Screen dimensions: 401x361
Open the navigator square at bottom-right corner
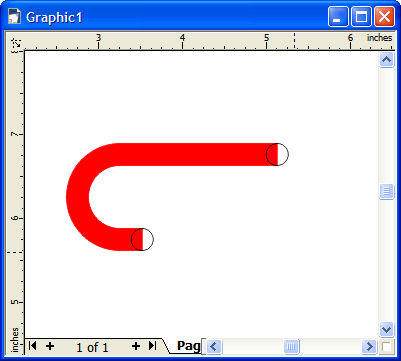pyautogui.click(x=387, y=347)
